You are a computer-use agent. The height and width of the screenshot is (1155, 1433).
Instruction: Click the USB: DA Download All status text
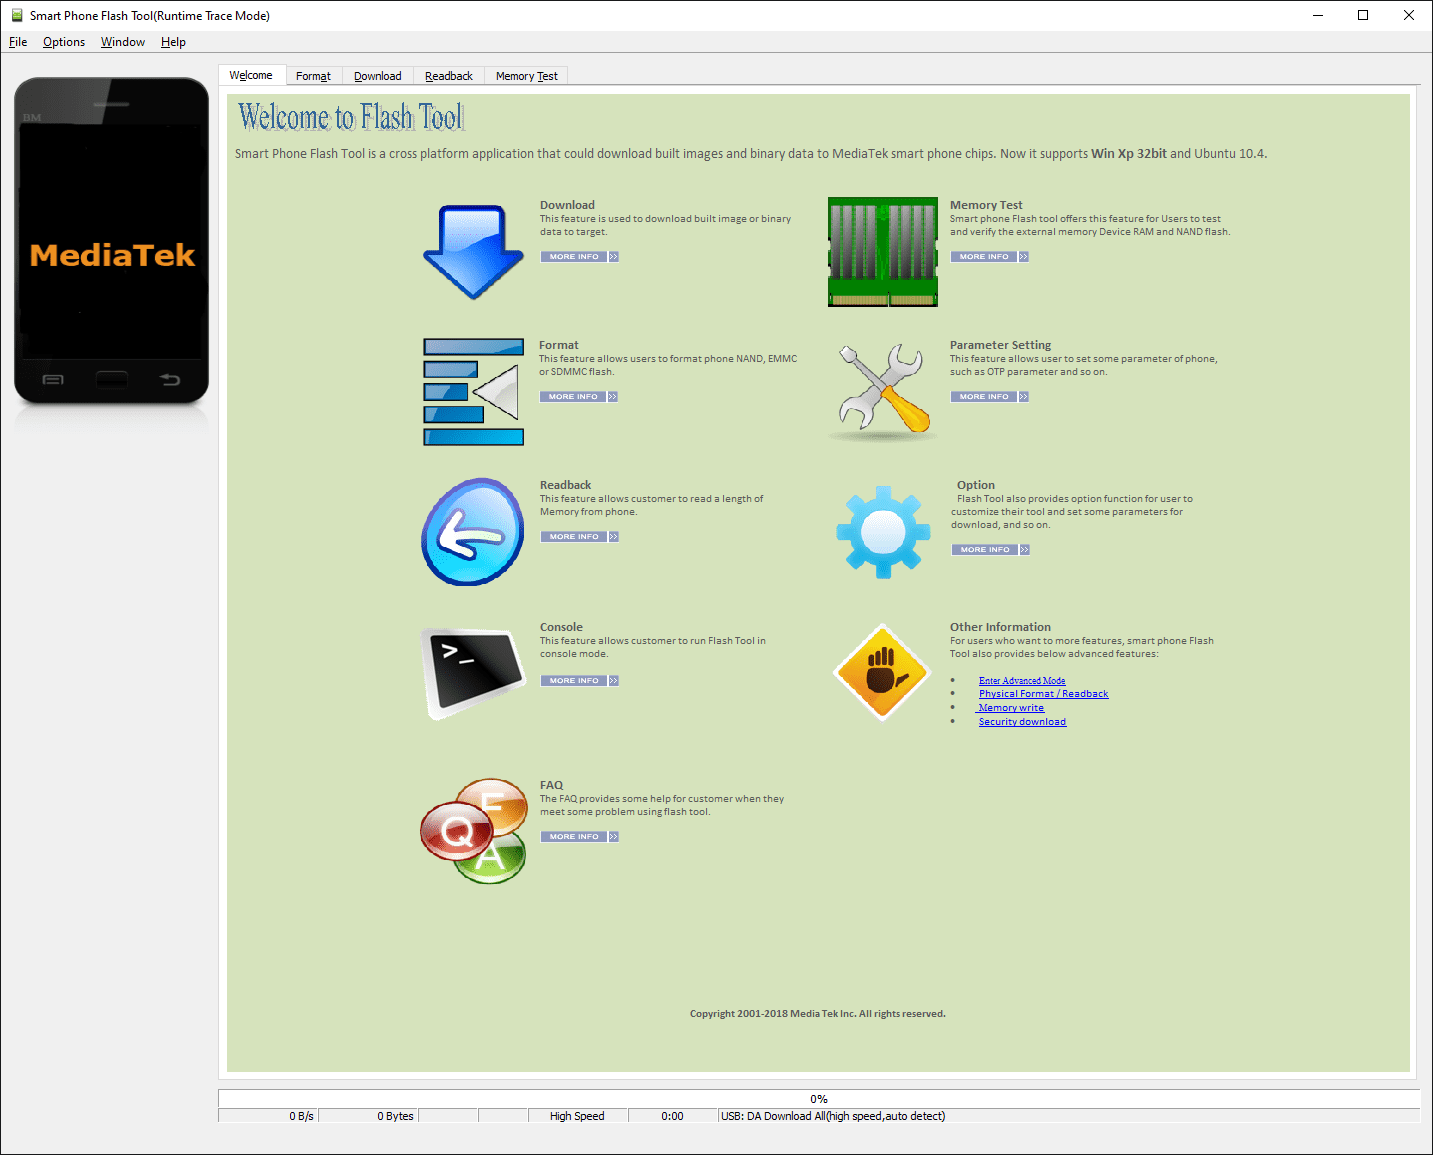(x=833, y=1116)
